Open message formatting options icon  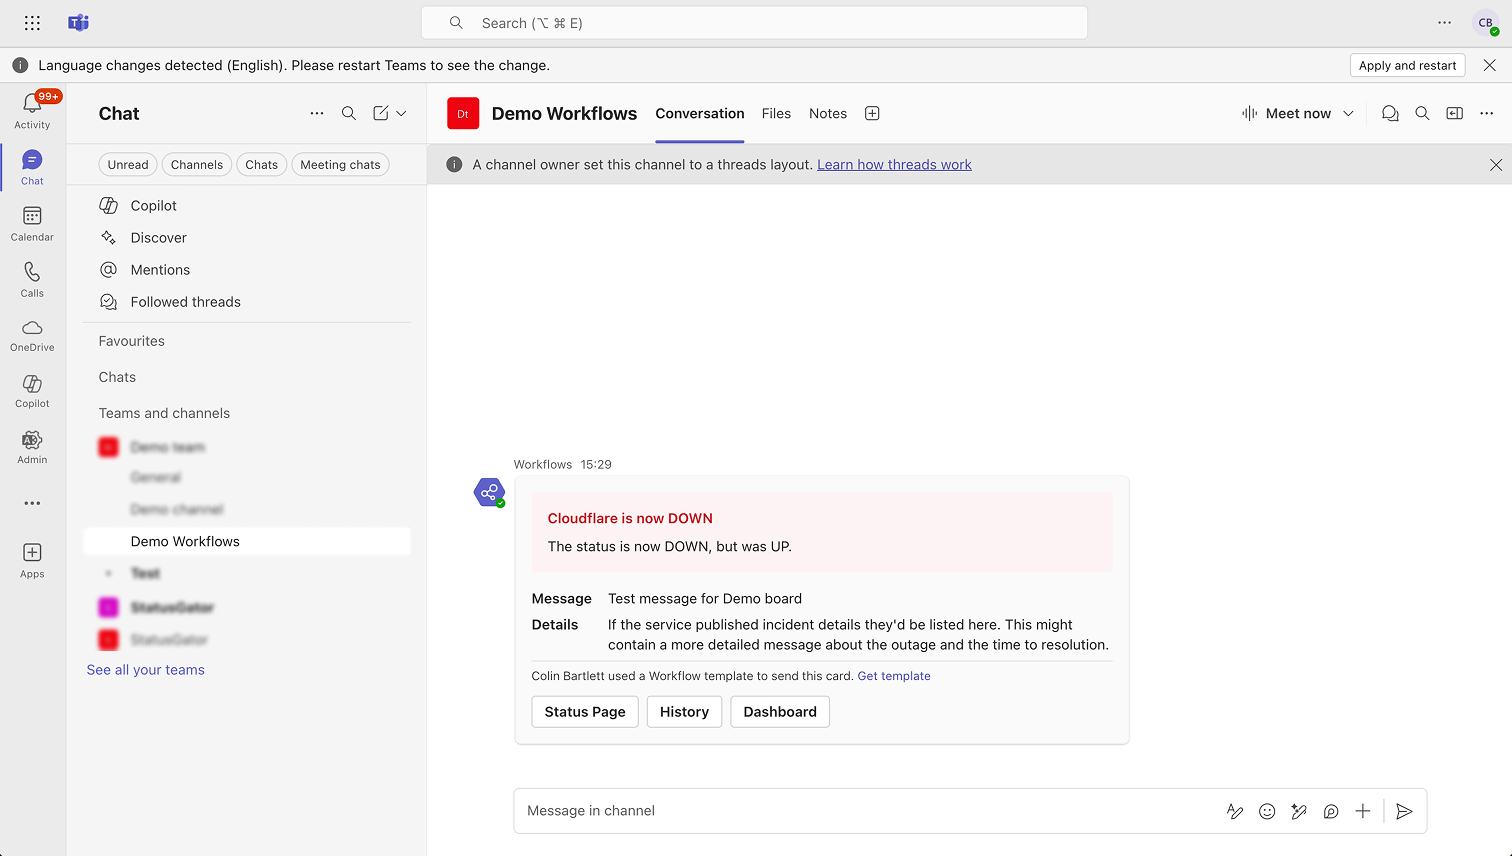1235,811
